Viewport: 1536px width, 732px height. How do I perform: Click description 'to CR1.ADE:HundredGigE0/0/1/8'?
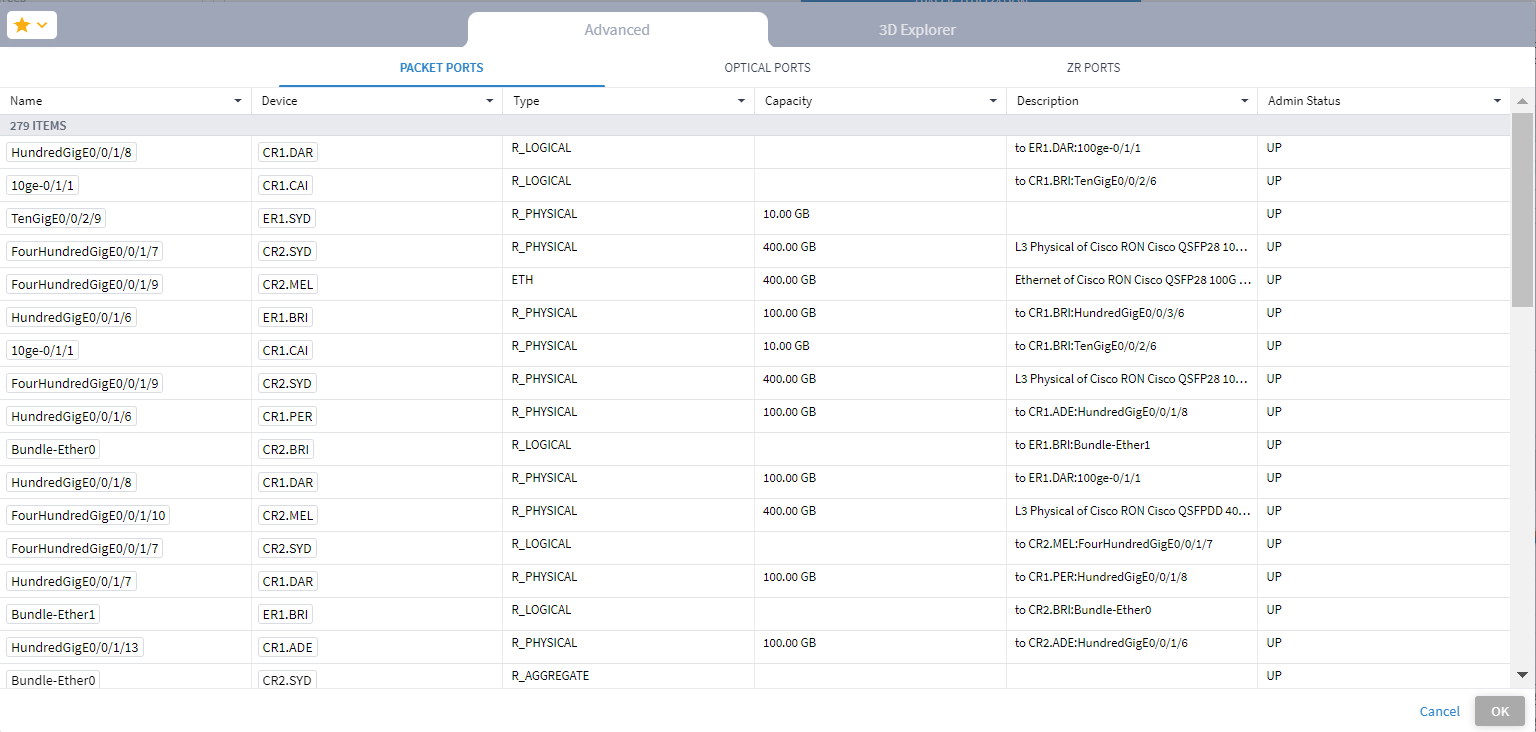pos(1101,412)
